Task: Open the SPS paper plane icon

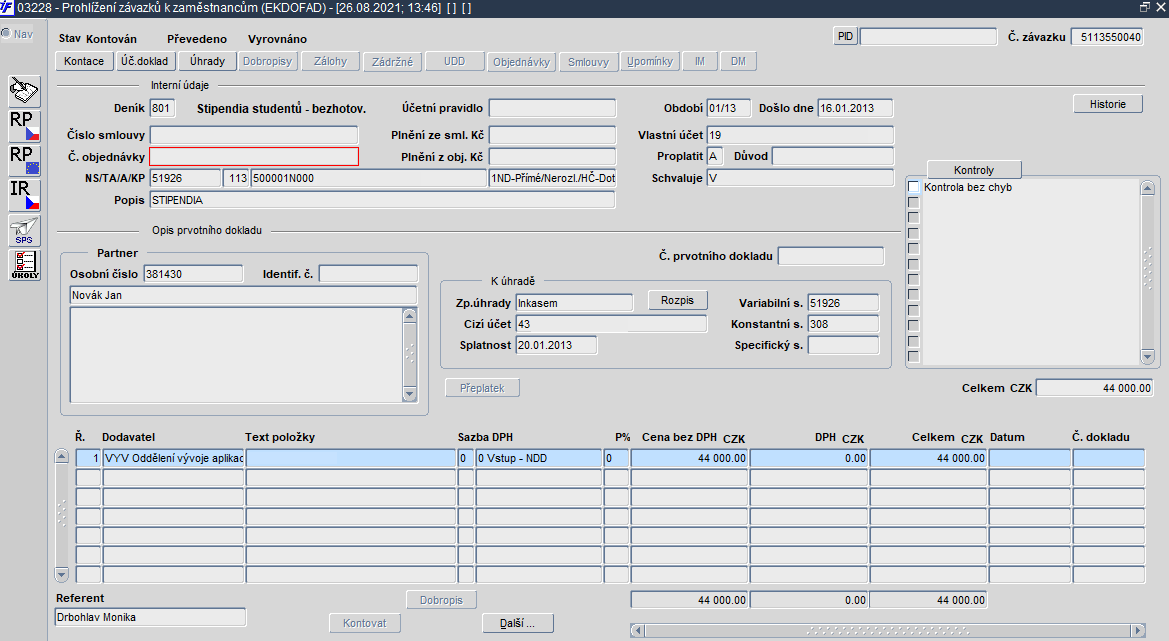Action: (x=25, y=230)
